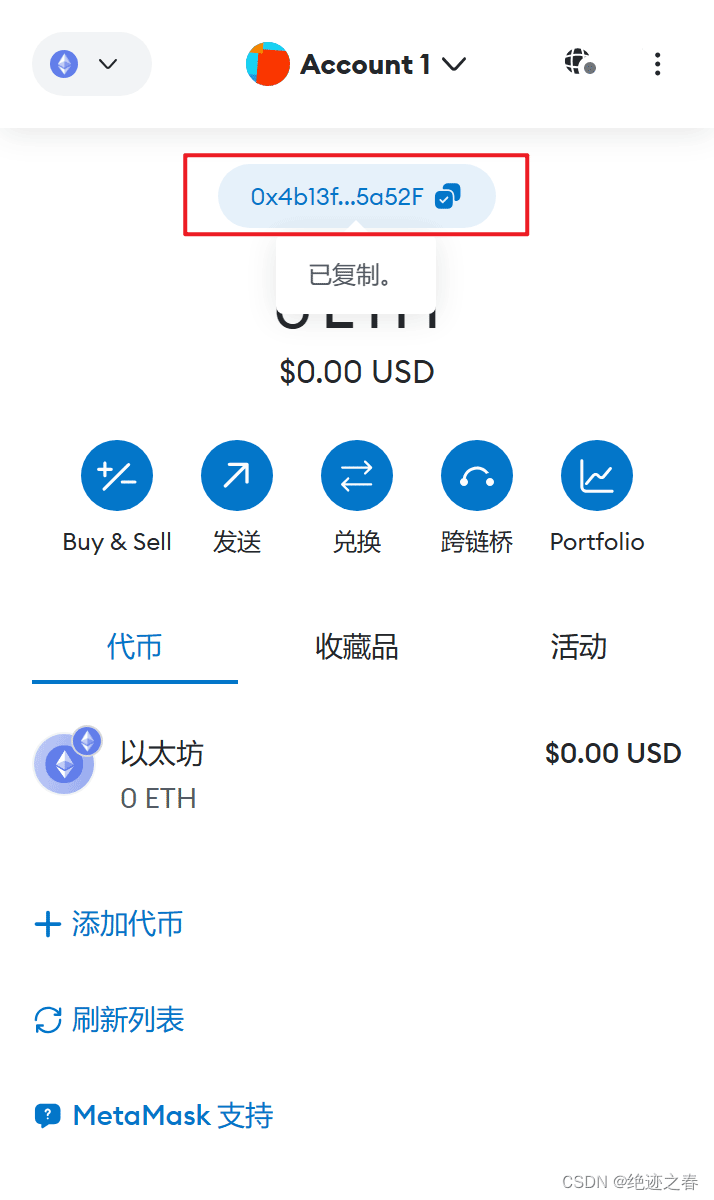This screenshot has width=714, height=1200.
Task: Click the 跨链桥 bridge icon
Action: click(477, 475)
